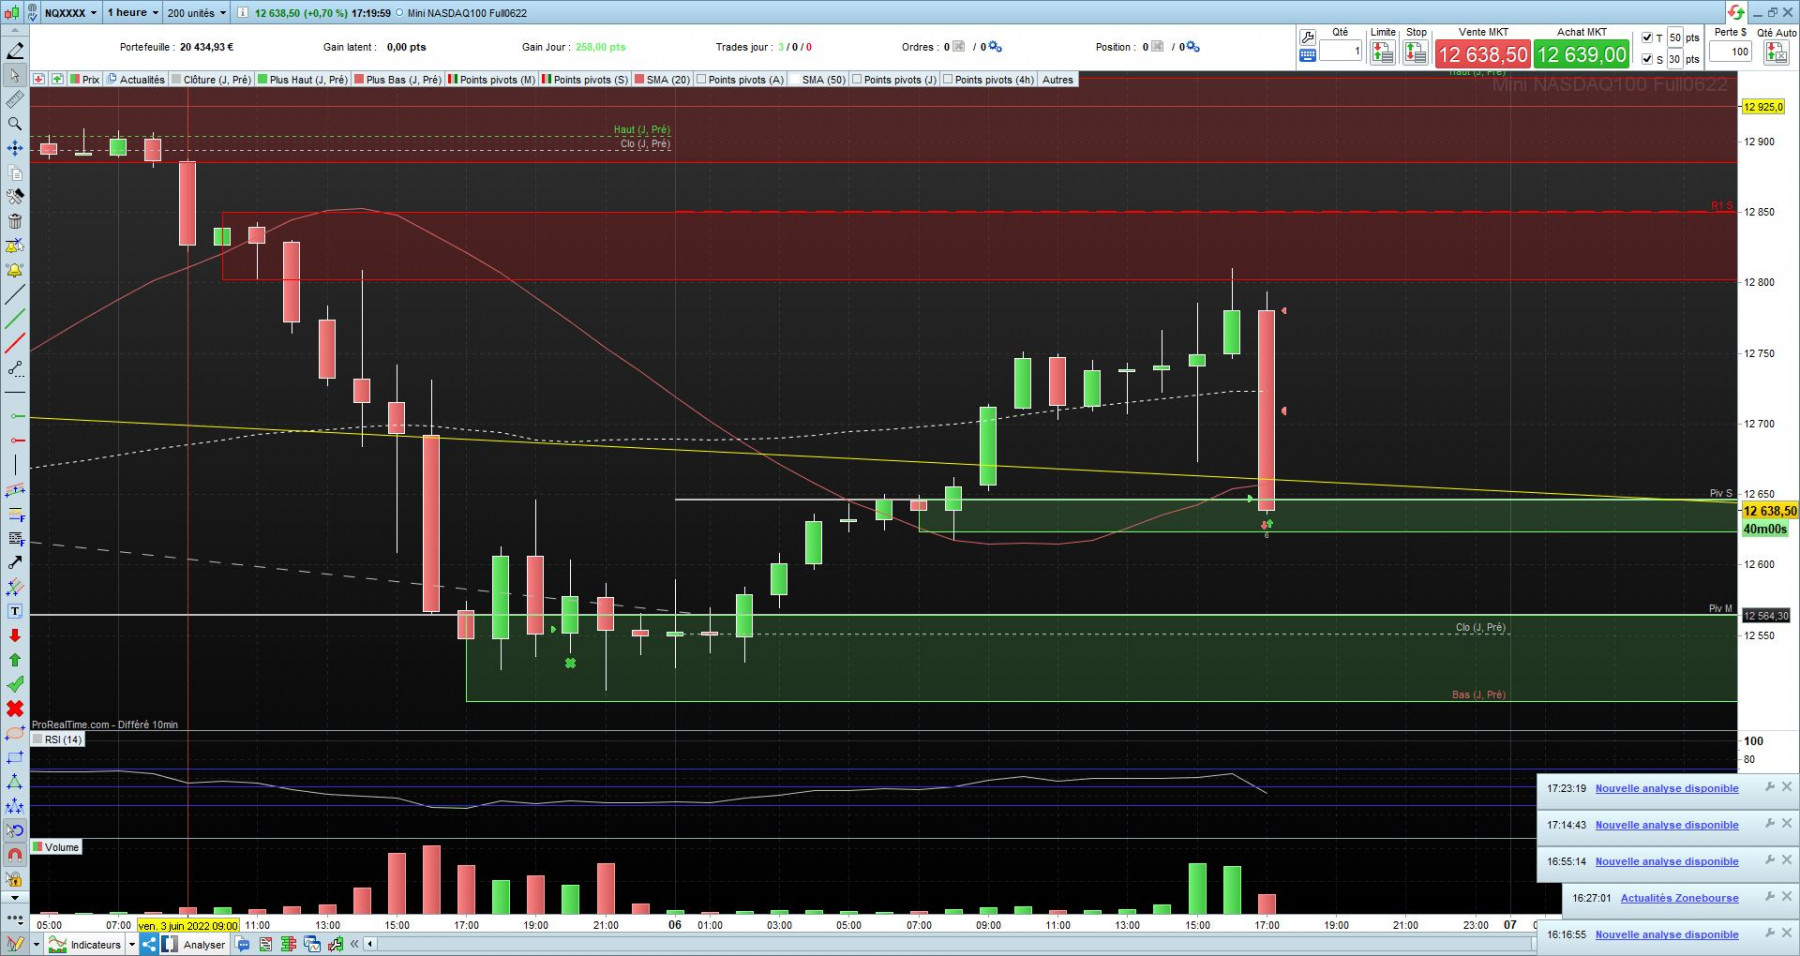Click the Limite order icon
The image size is (1800, 956).
coord(1383,53)
